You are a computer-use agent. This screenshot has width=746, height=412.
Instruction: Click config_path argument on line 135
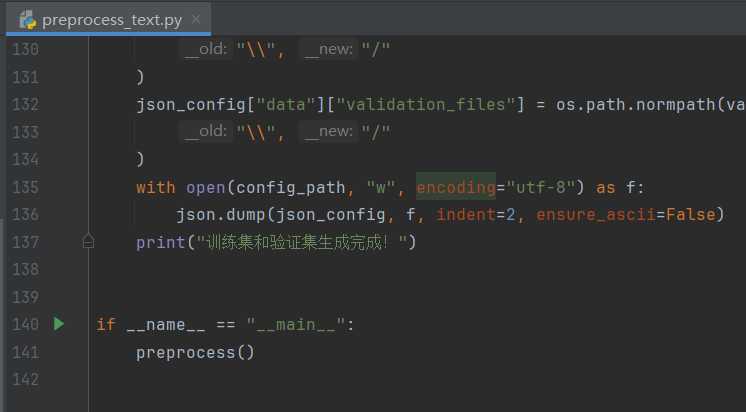(290, 188)
